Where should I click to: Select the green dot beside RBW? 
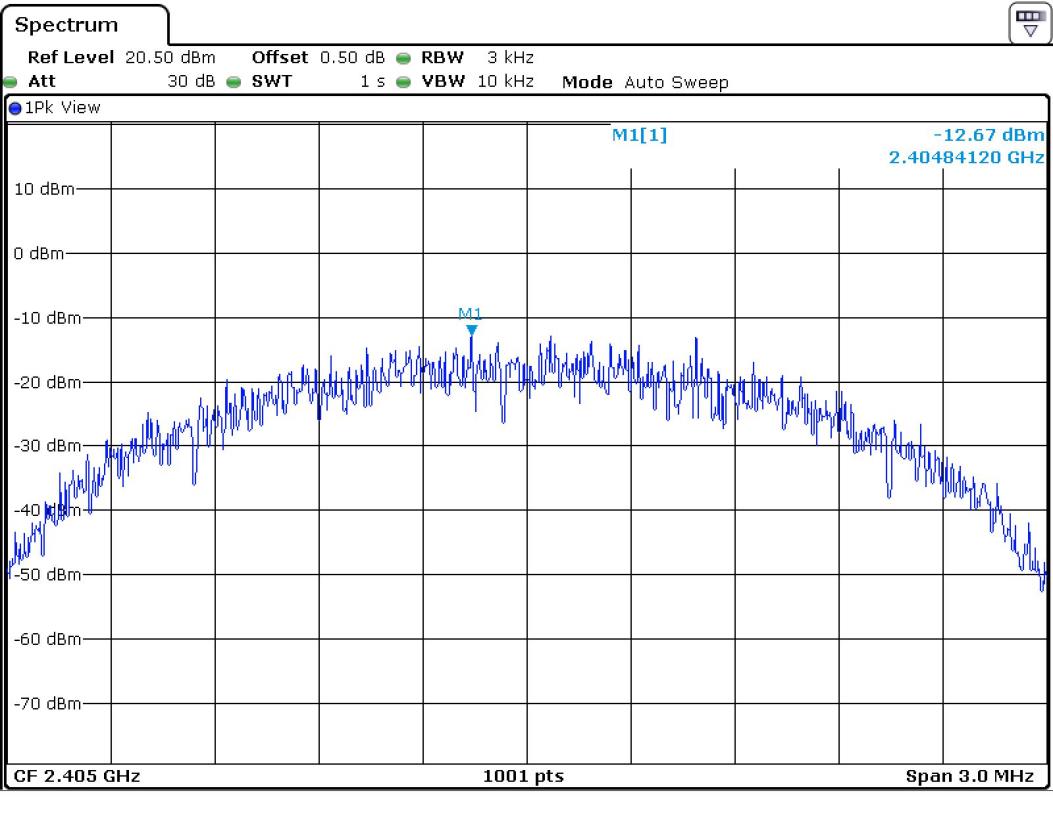(x=403, y=58)
